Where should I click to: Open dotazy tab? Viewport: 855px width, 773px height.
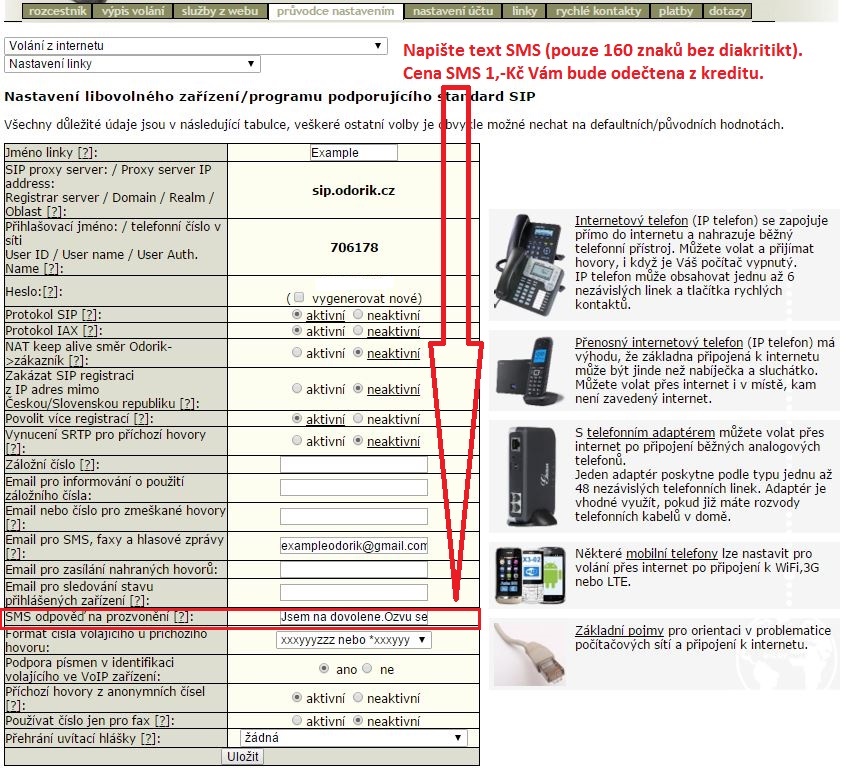(x=727, y=11)
